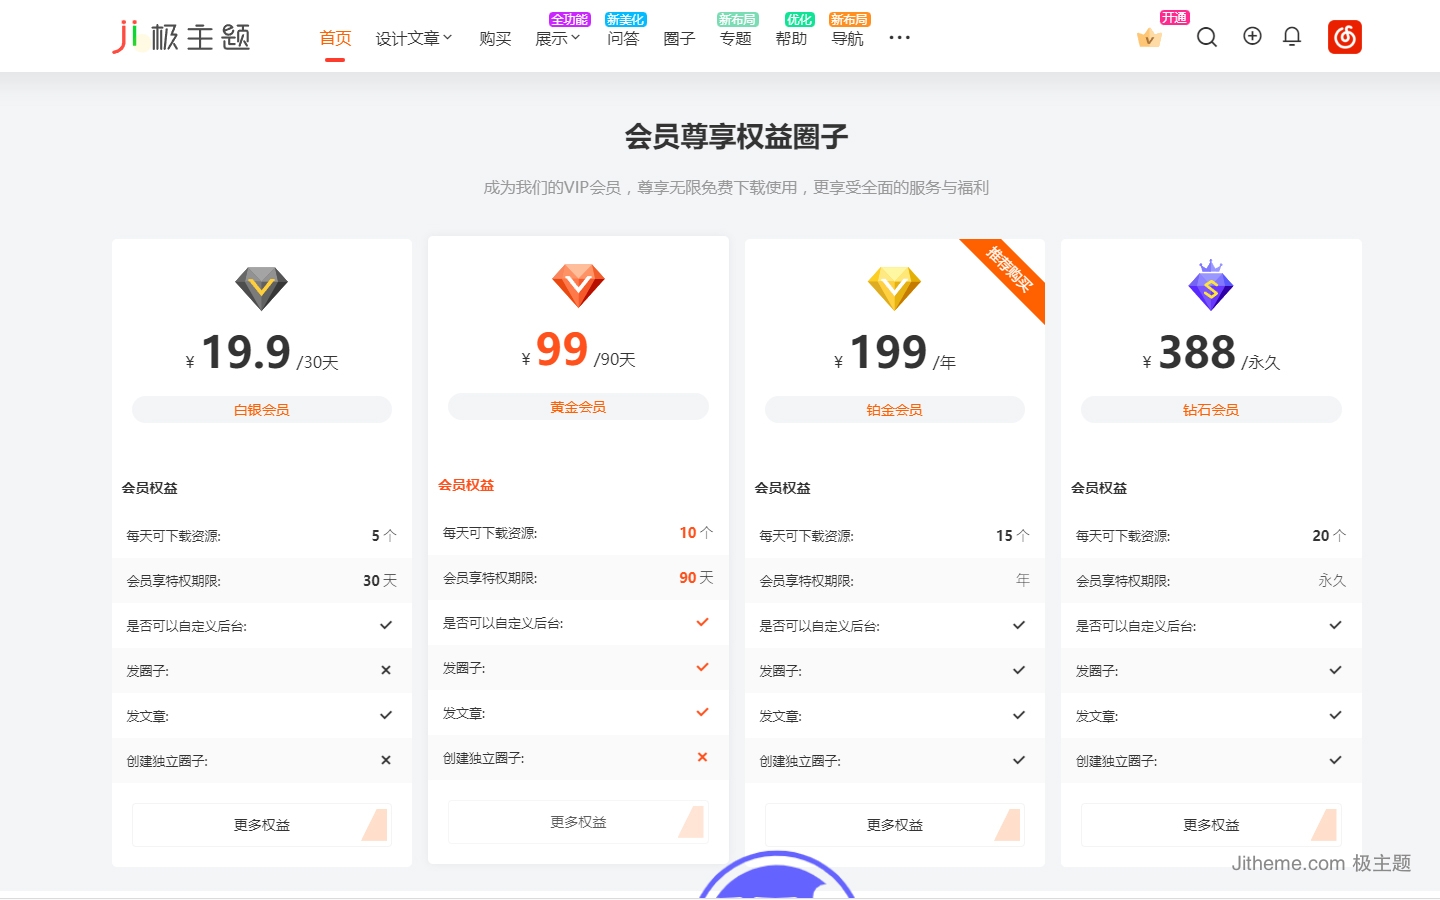The height and width of the screenshot is (900, 1440).
Task: Click the checkmark for 钻石会员 发文章
Action: point(1335,715)
